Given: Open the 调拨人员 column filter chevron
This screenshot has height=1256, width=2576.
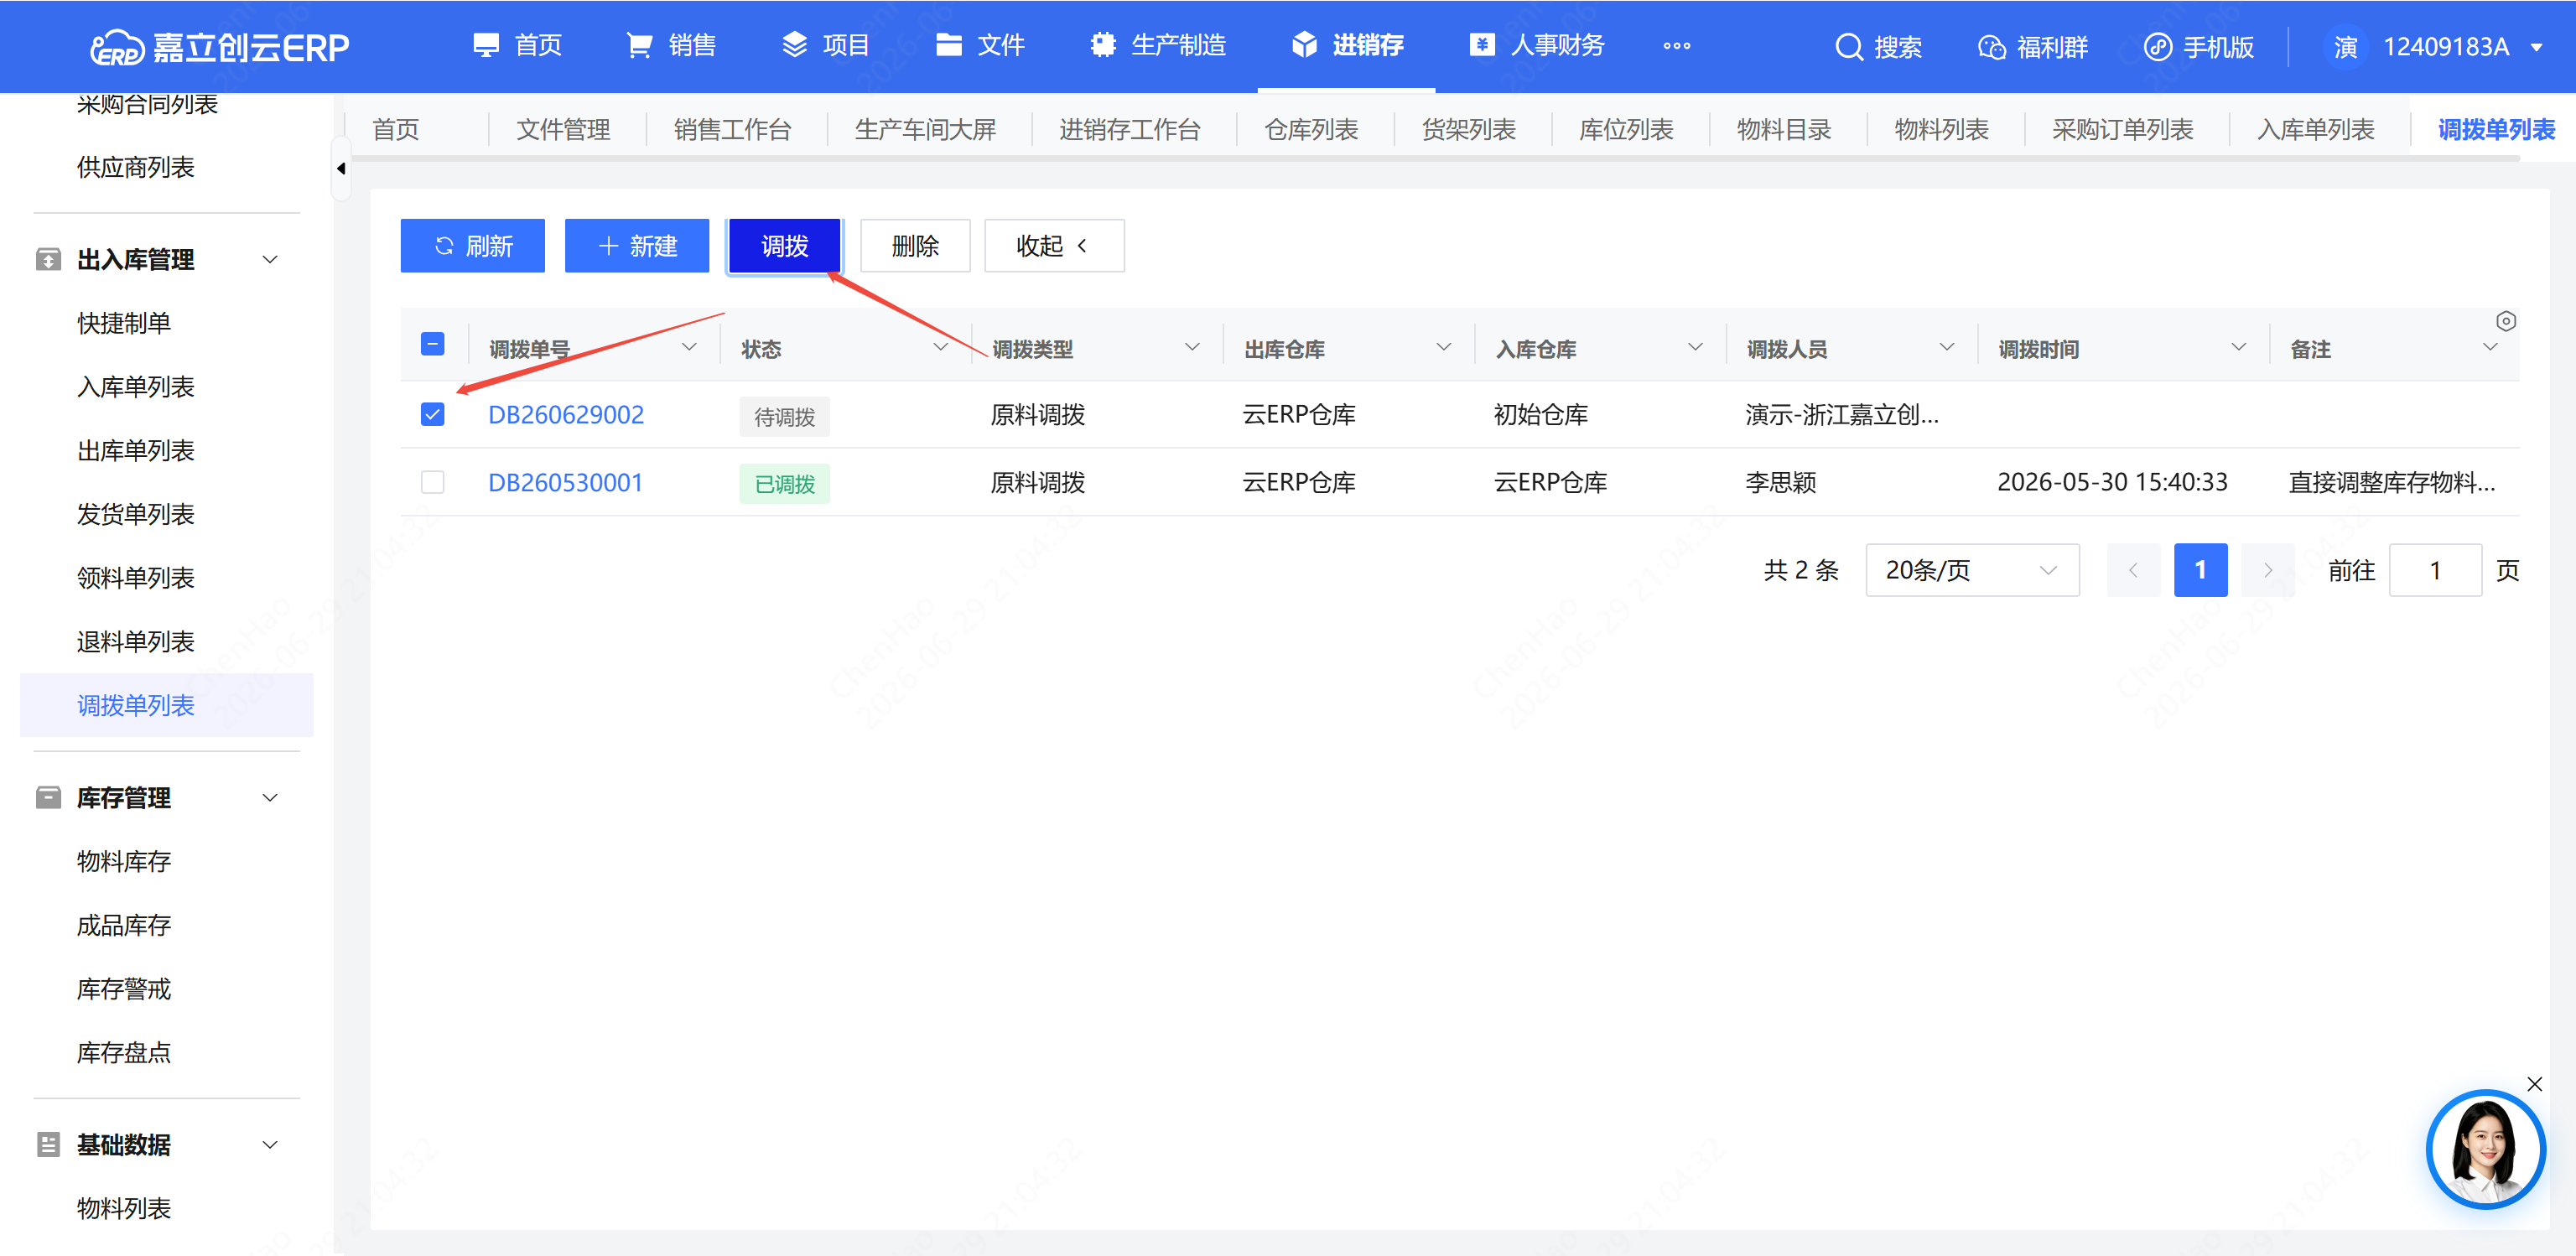Looking at the screenshot, I should pos(1946,347).
